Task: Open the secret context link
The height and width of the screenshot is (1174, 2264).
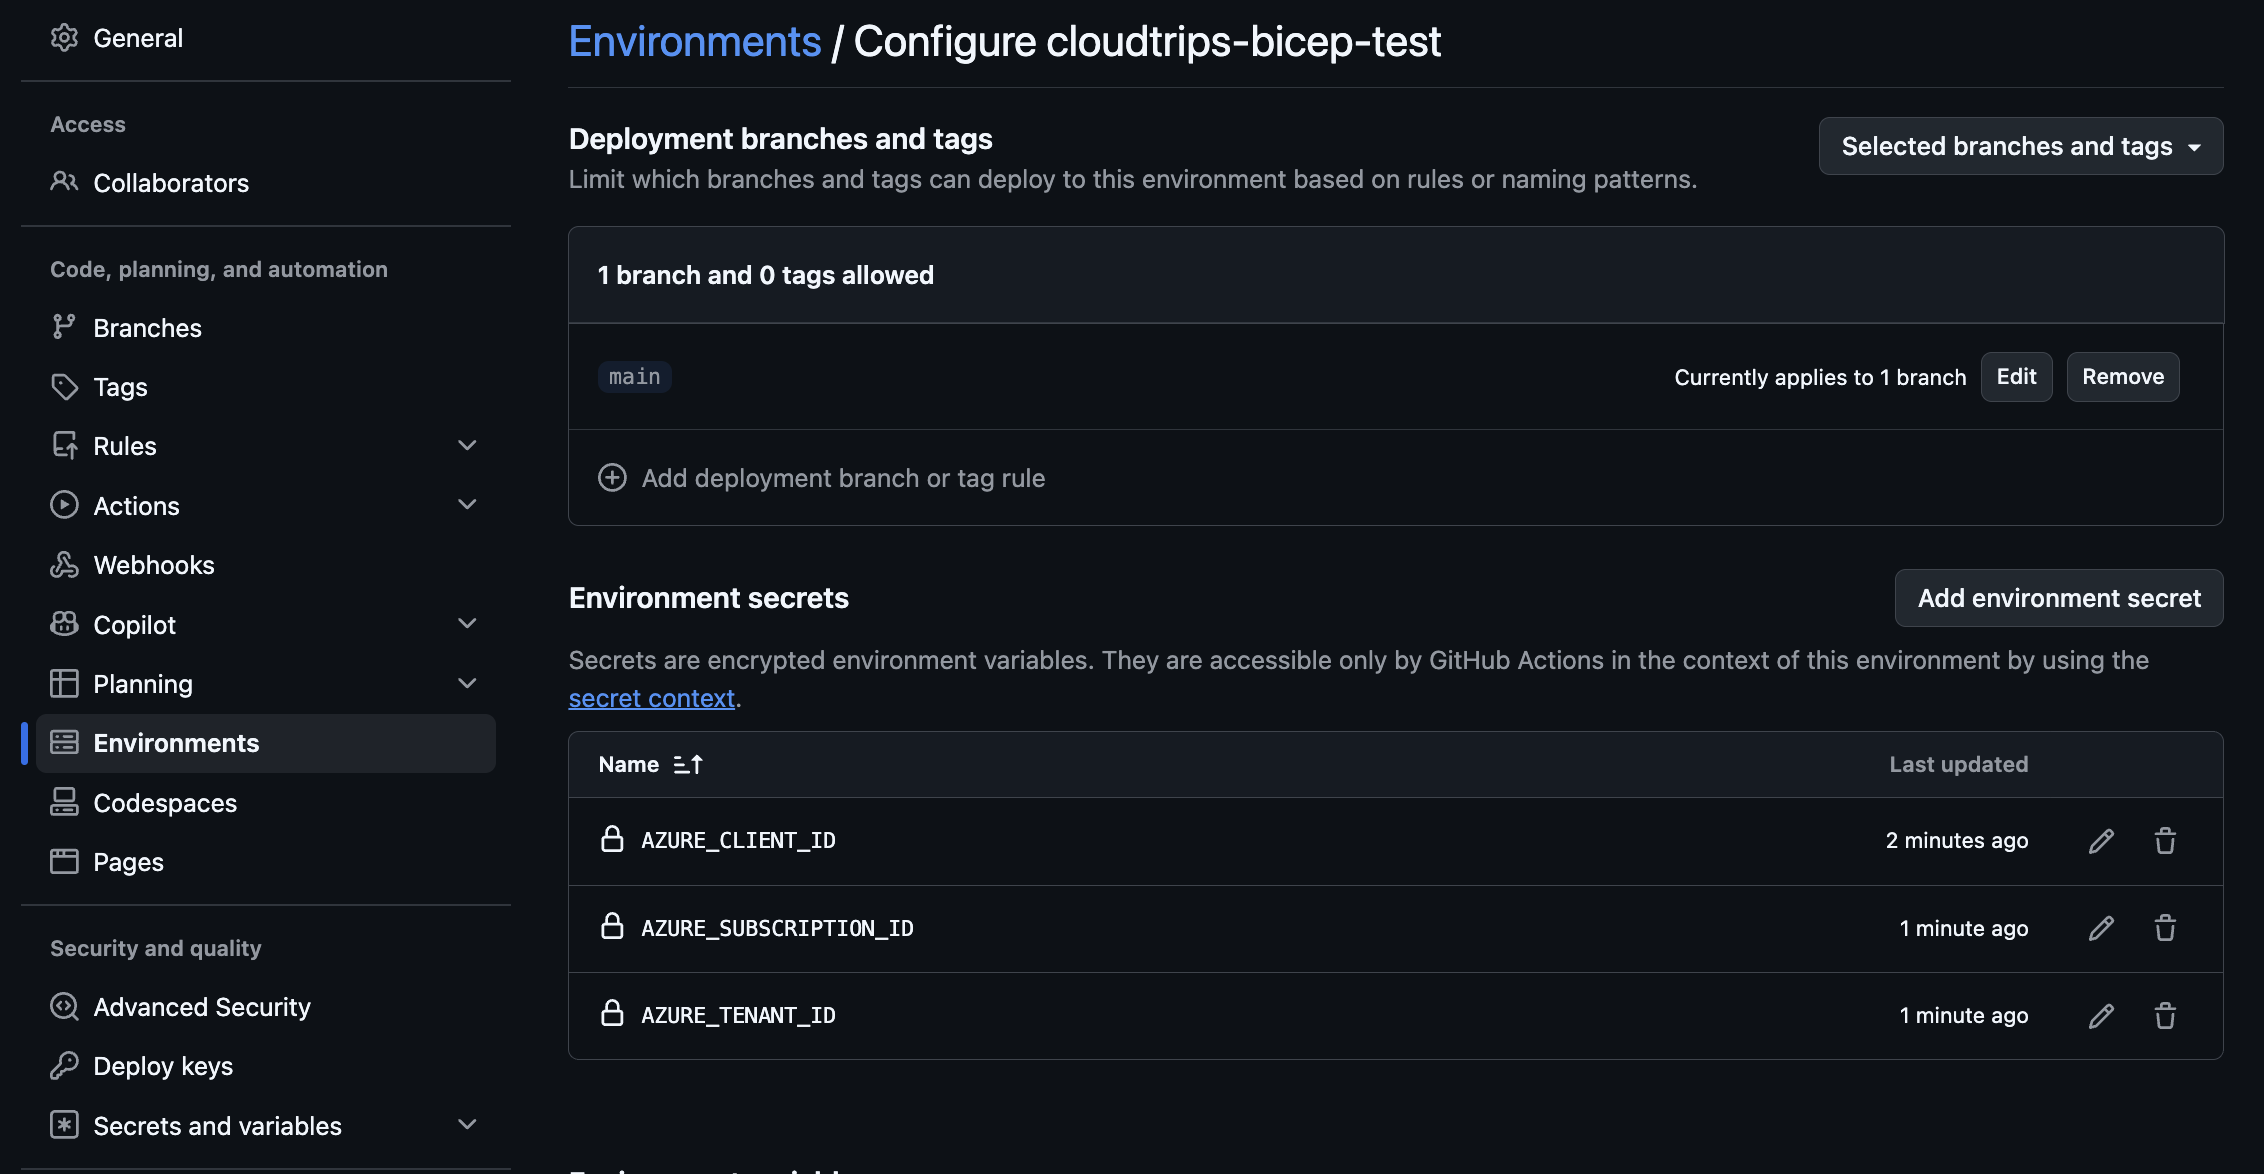Action: point(652,698)
